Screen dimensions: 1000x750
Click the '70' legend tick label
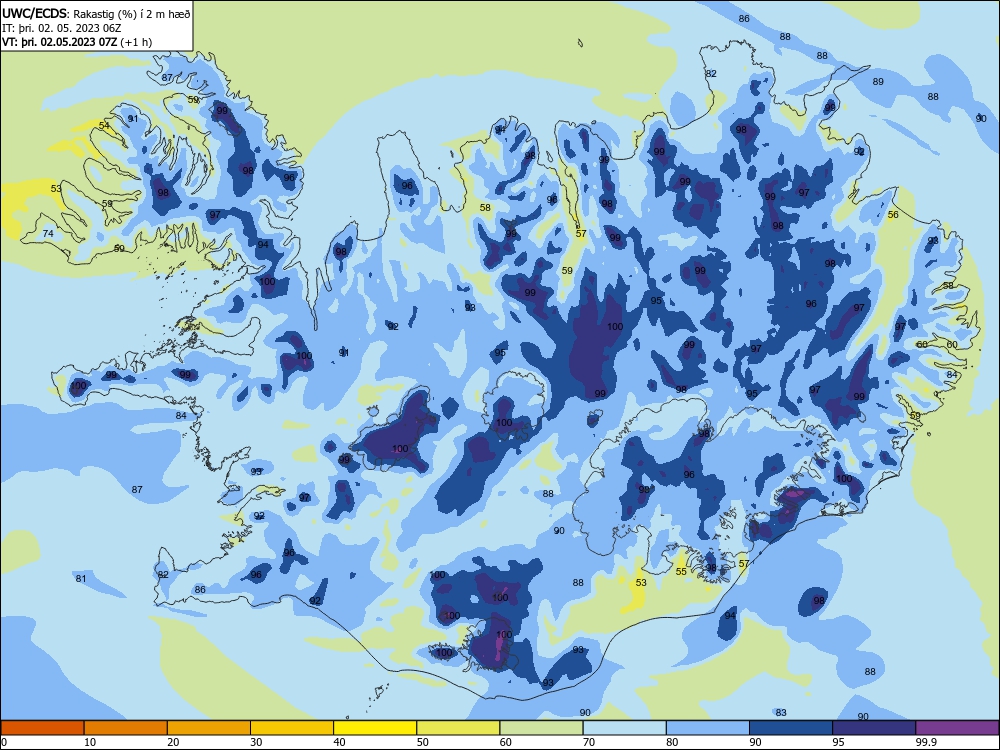click(589, 742)
